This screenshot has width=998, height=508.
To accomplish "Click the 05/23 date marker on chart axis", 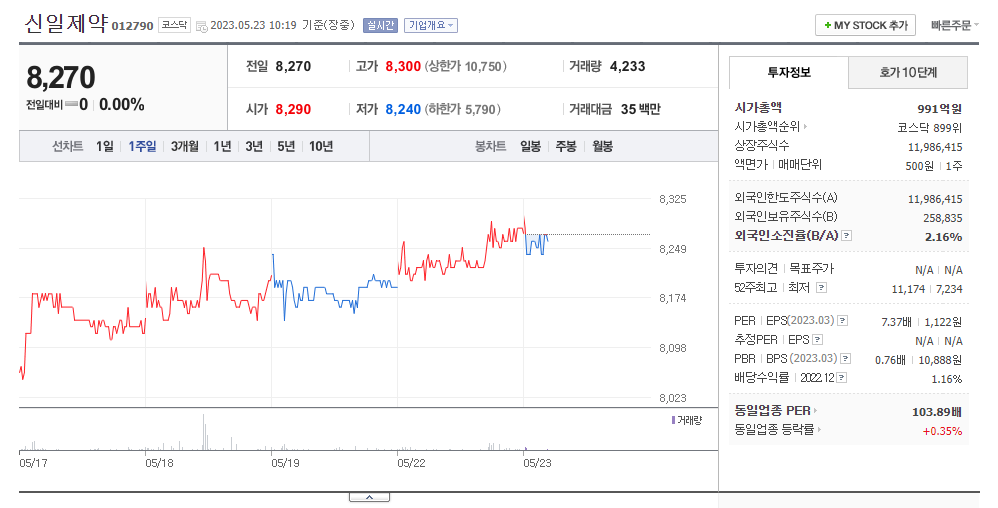I will click(537, 463).
